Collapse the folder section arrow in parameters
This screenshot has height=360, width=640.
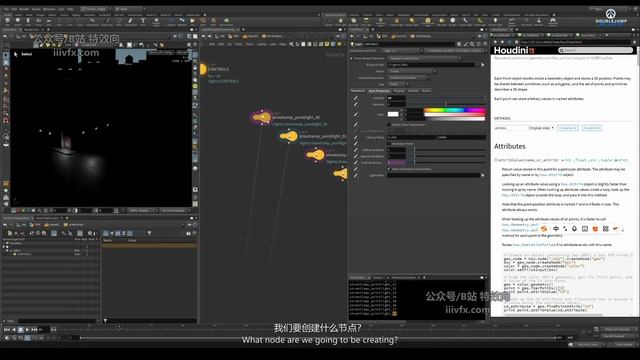[x=351, y=58]
